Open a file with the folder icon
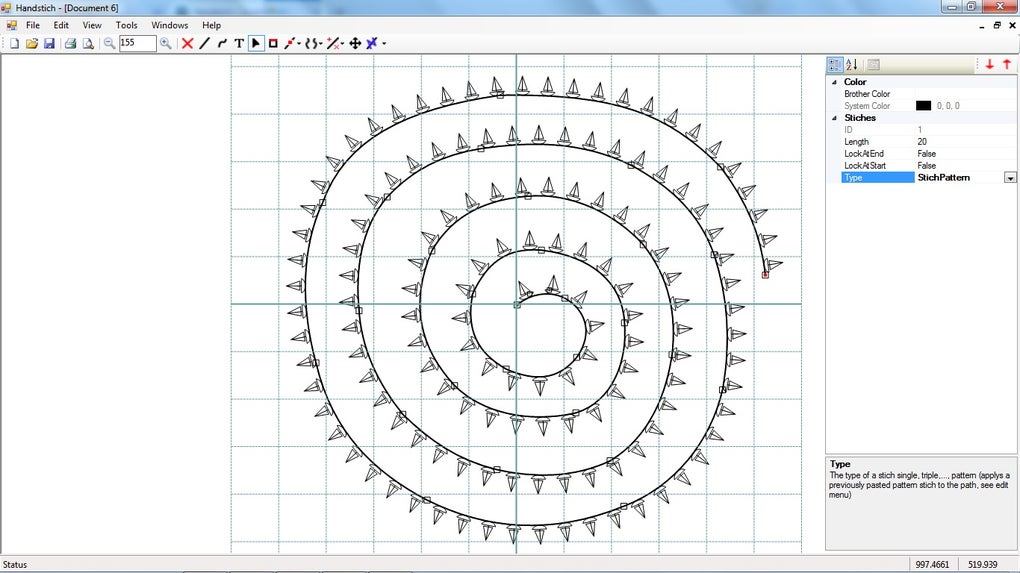Screen dimensions: 1020x573 pos(31,44)
